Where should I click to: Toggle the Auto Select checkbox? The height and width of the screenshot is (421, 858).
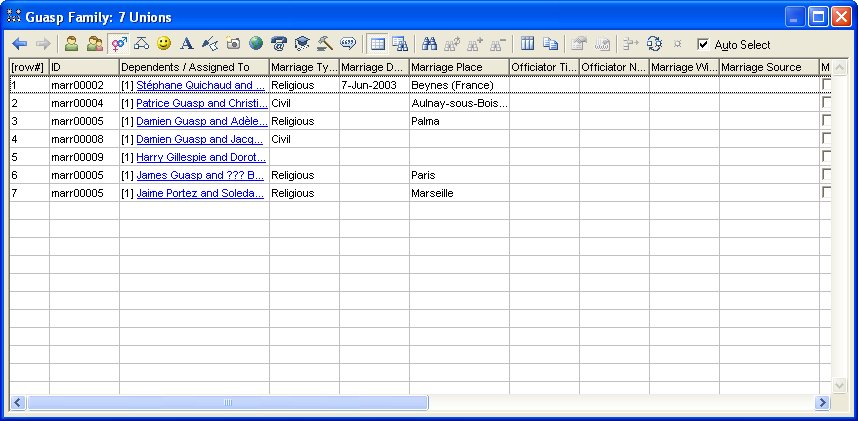703,44
